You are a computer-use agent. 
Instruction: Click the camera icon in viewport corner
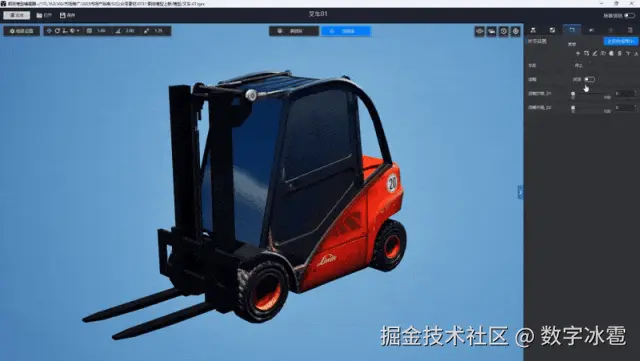[491, 31]
